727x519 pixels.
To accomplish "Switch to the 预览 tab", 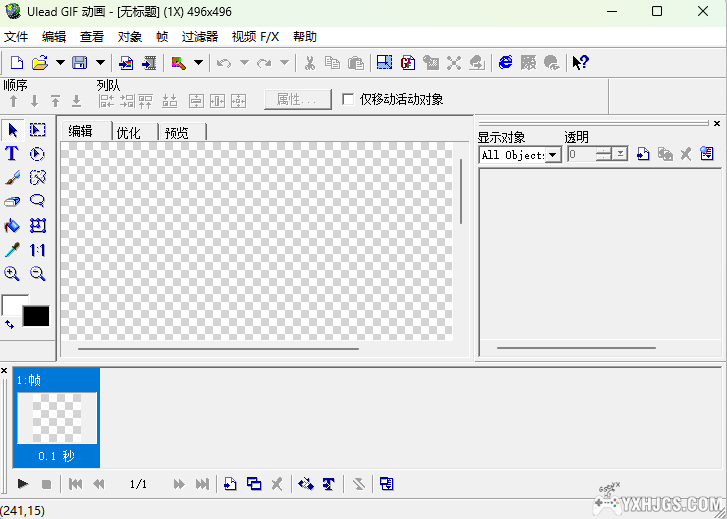I will [182, 133].
